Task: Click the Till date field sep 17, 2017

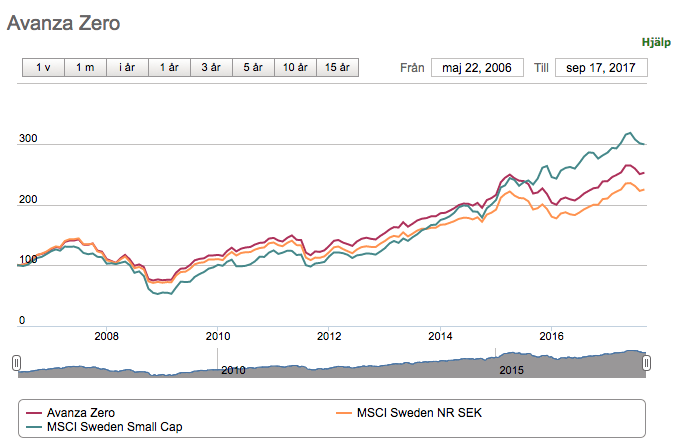Action: 601,68
